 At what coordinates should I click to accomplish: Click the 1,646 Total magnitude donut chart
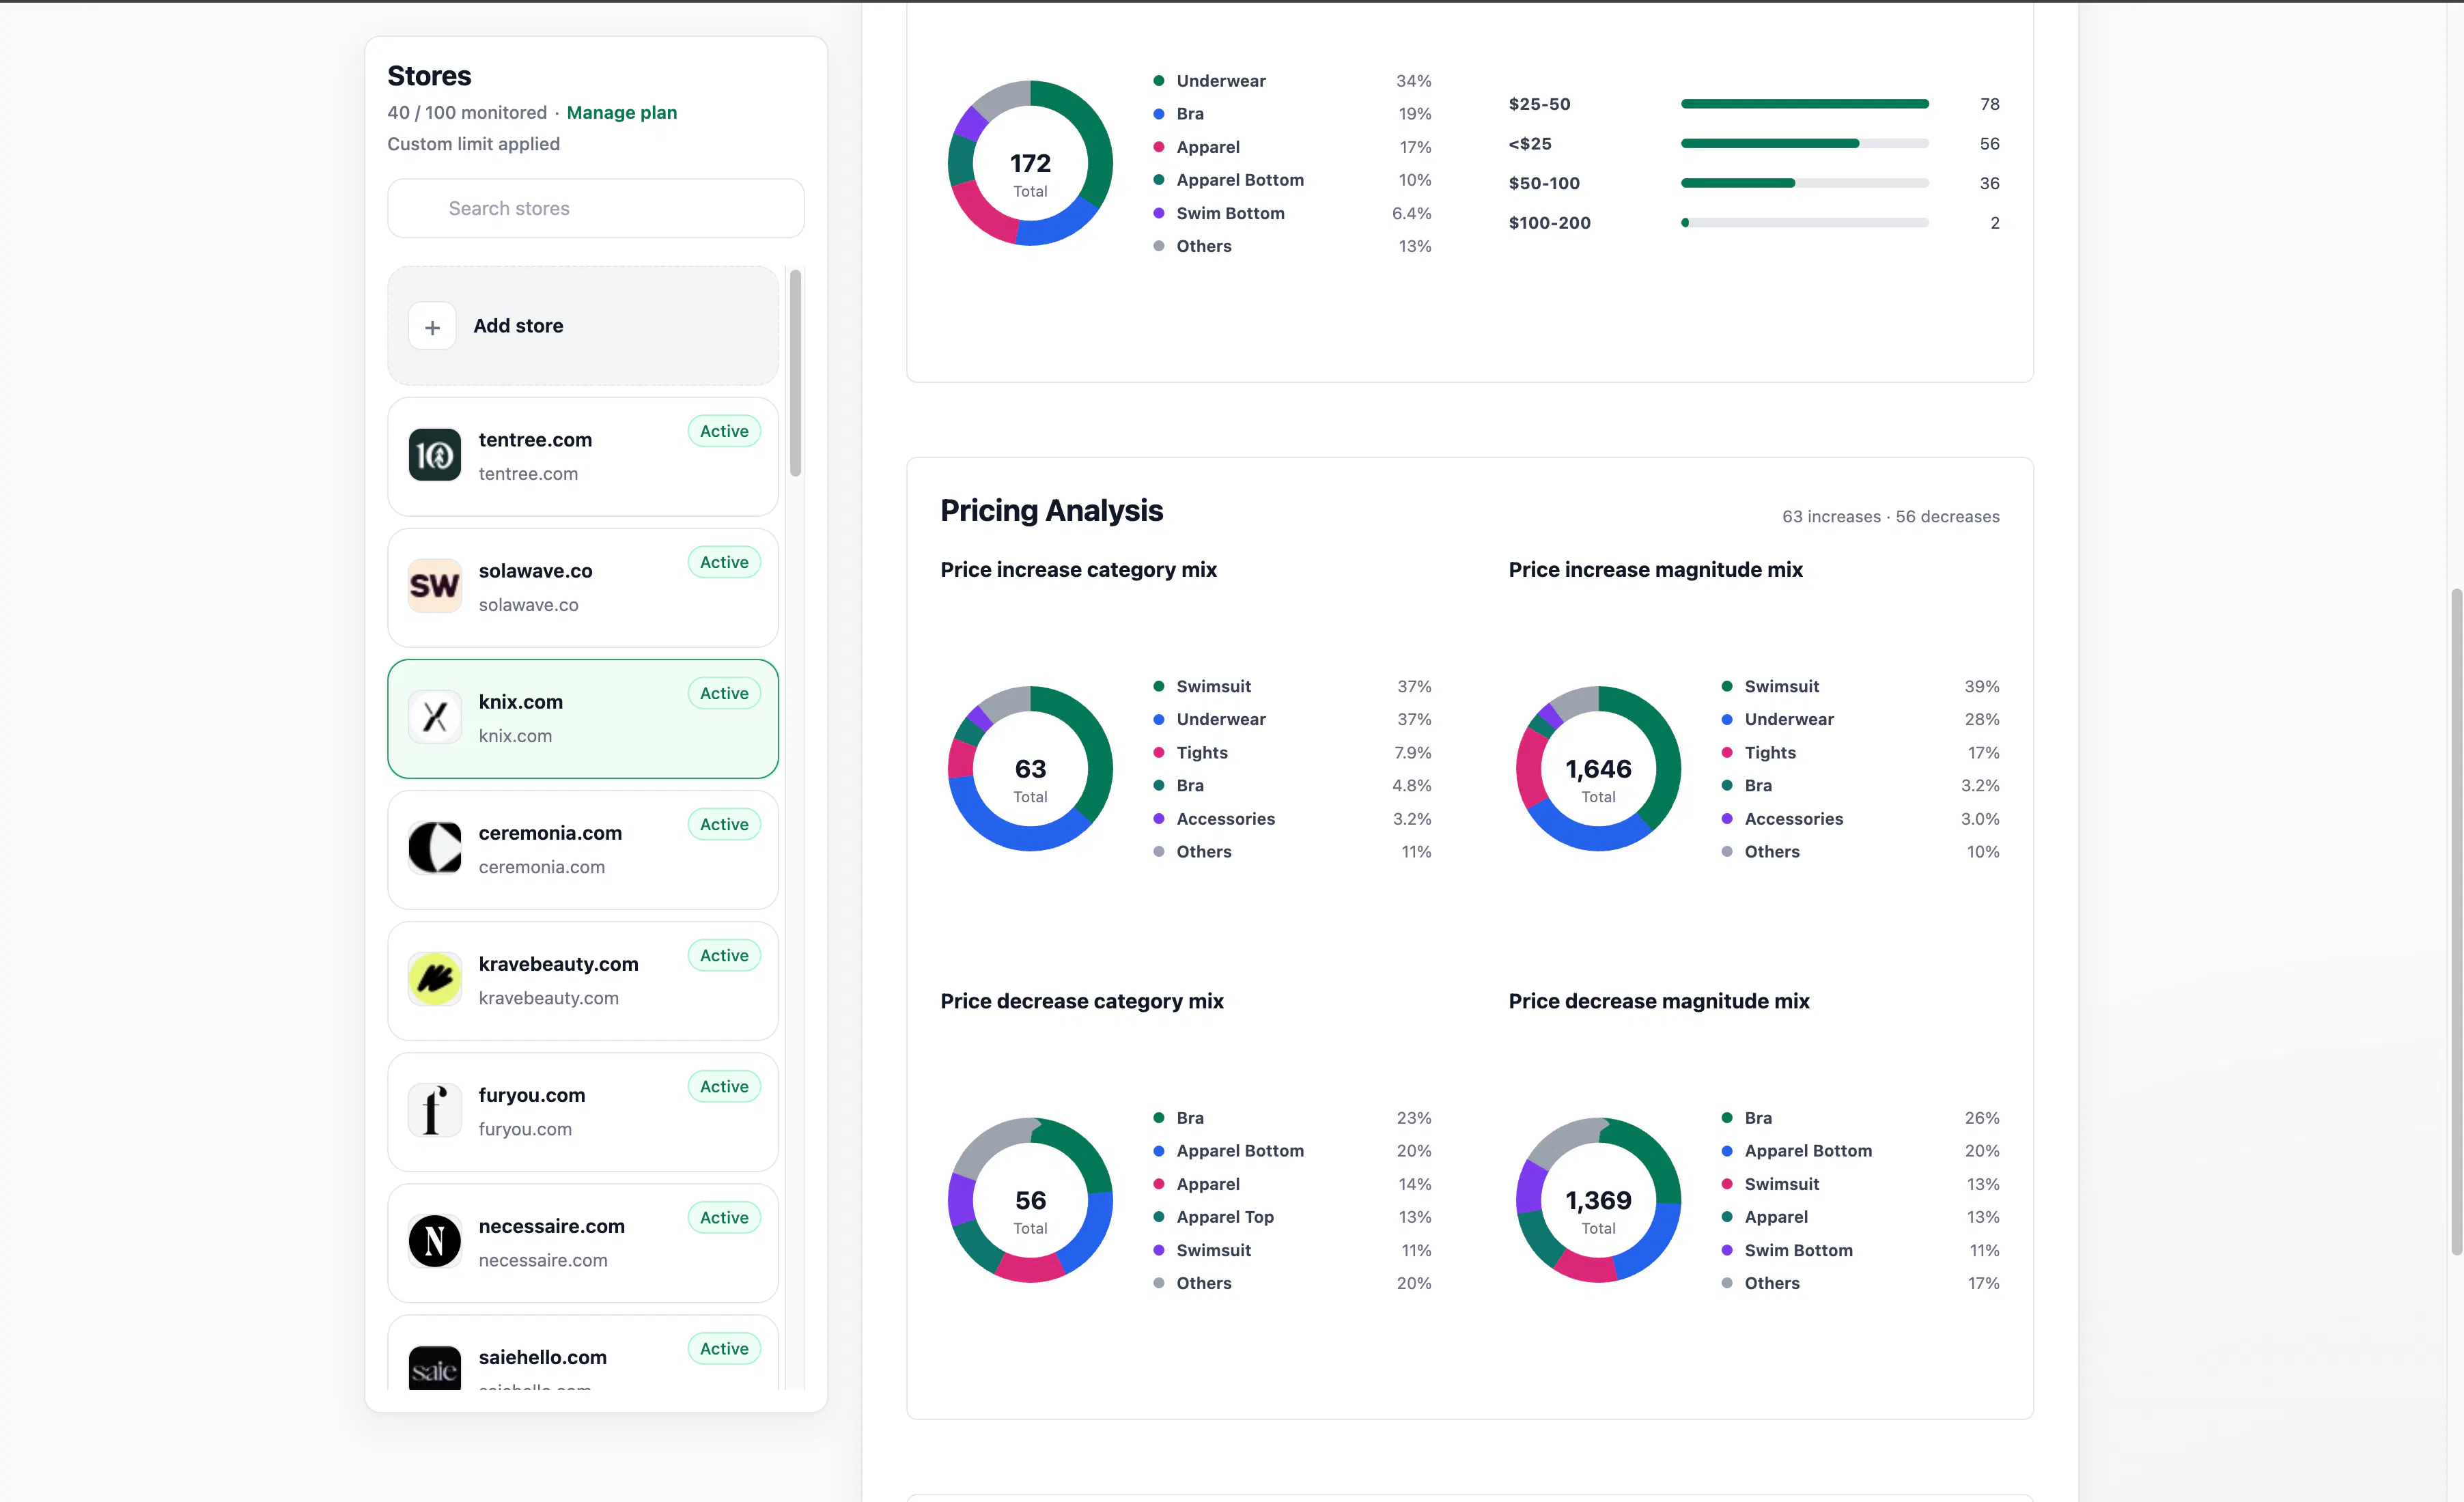(1598, 769)
